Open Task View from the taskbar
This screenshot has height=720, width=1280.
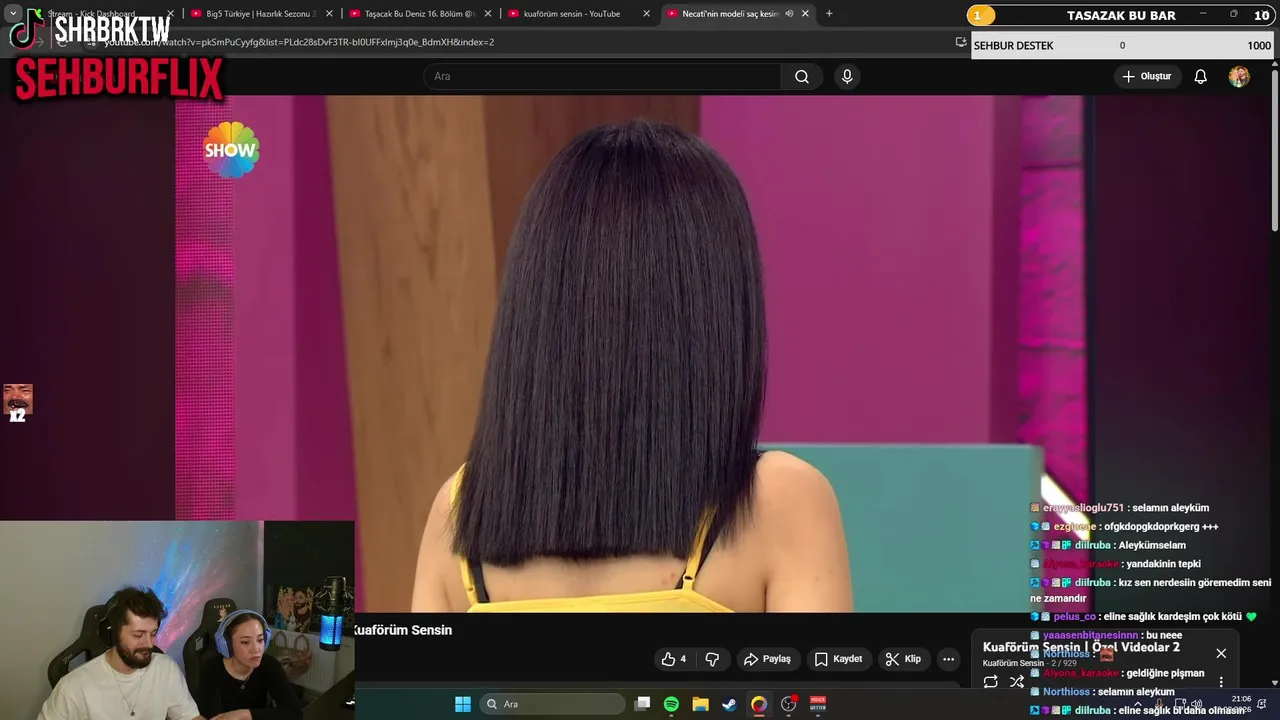point(643,704)
